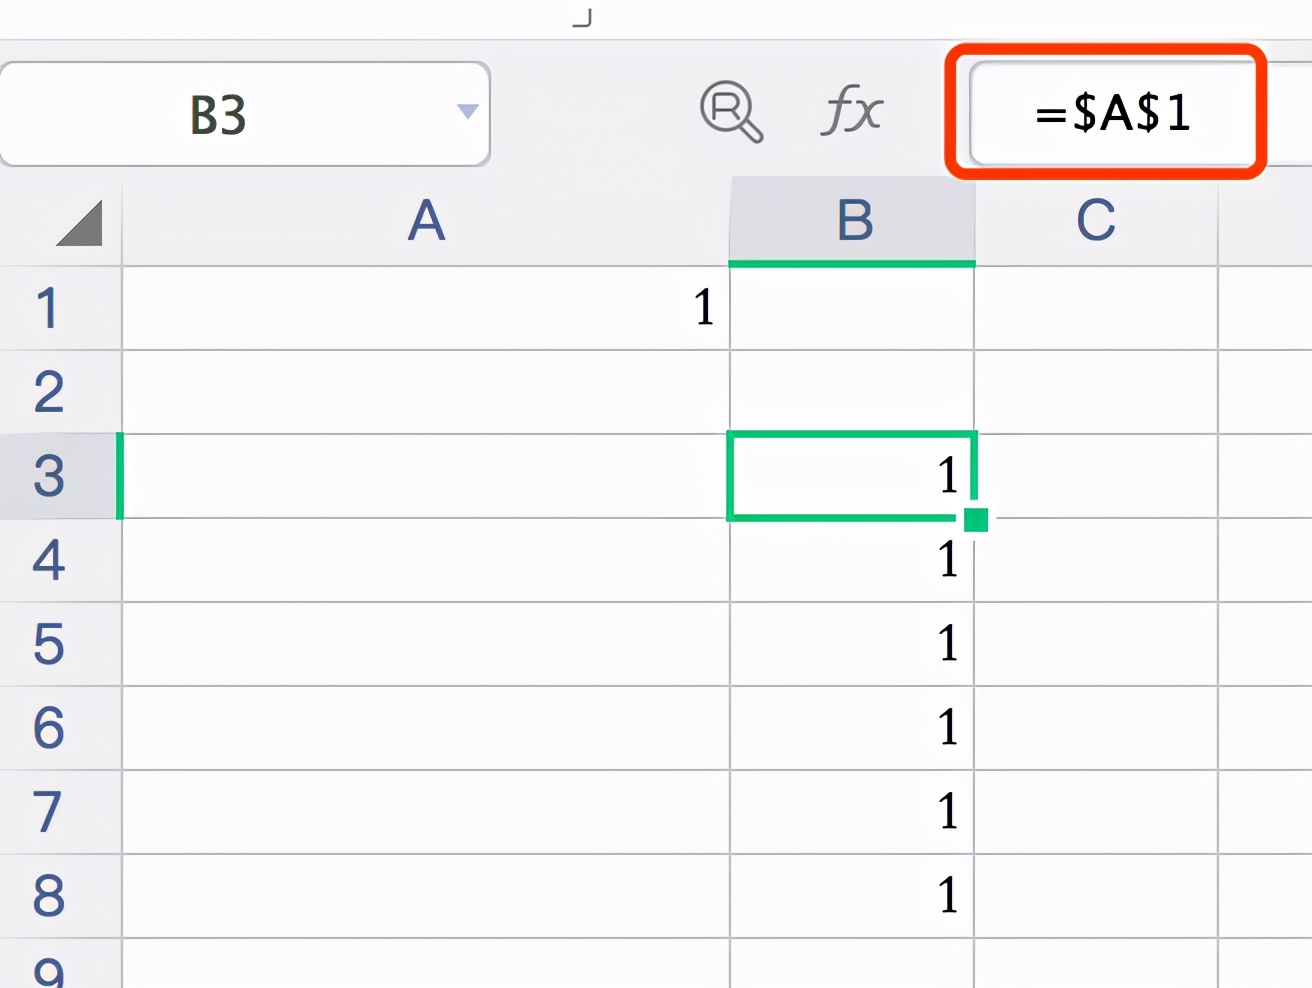The image size is (1312, 988).
Task: Click cell B8 containing 1
Action: (x=852, y=896)
